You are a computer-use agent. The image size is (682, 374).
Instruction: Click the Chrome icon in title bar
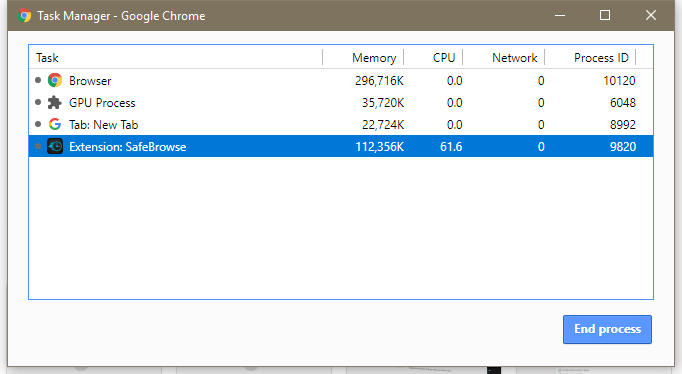[x=24, y=16]
